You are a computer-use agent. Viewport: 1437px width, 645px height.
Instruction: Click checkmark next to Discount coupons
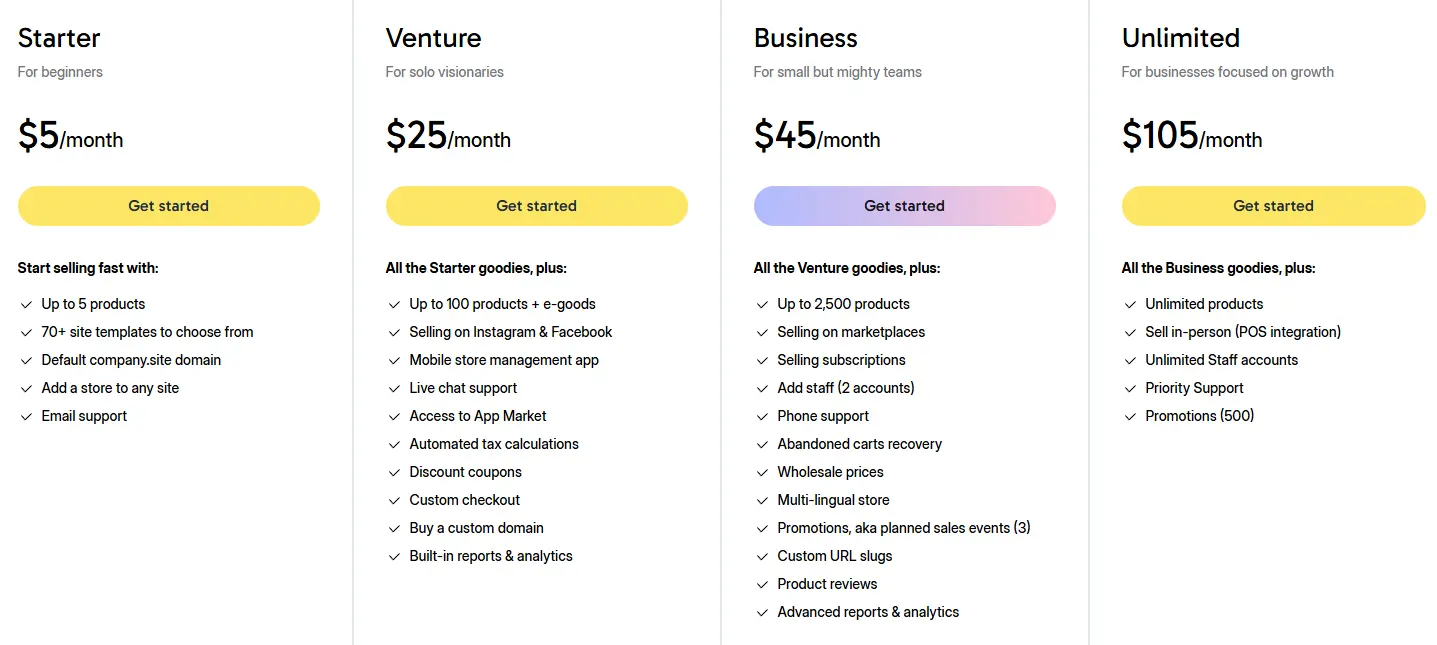(x=394, y=473)
